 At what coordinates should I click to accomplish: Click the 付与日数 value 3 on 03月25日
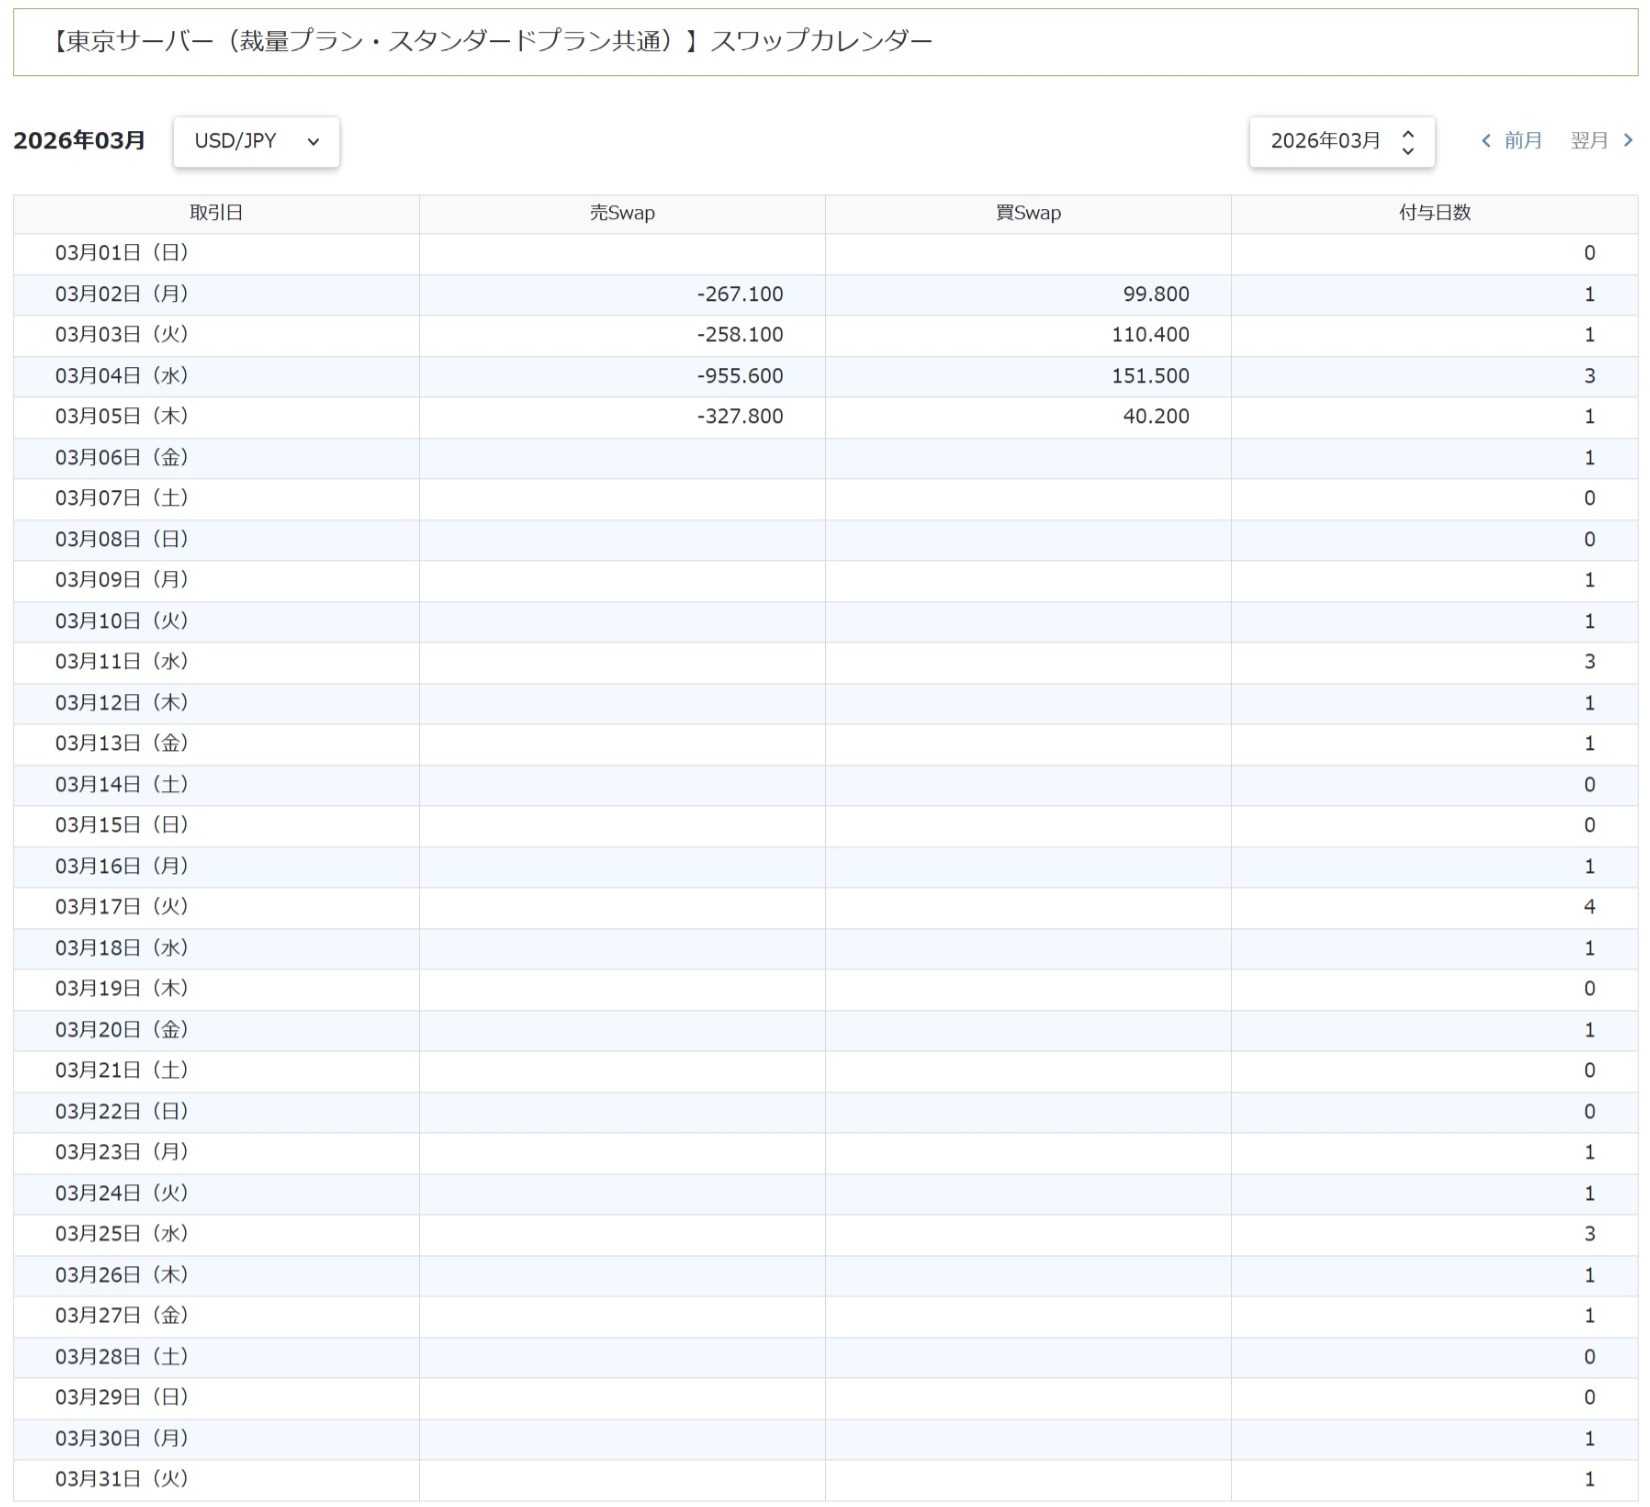tap(1589, 1235)
